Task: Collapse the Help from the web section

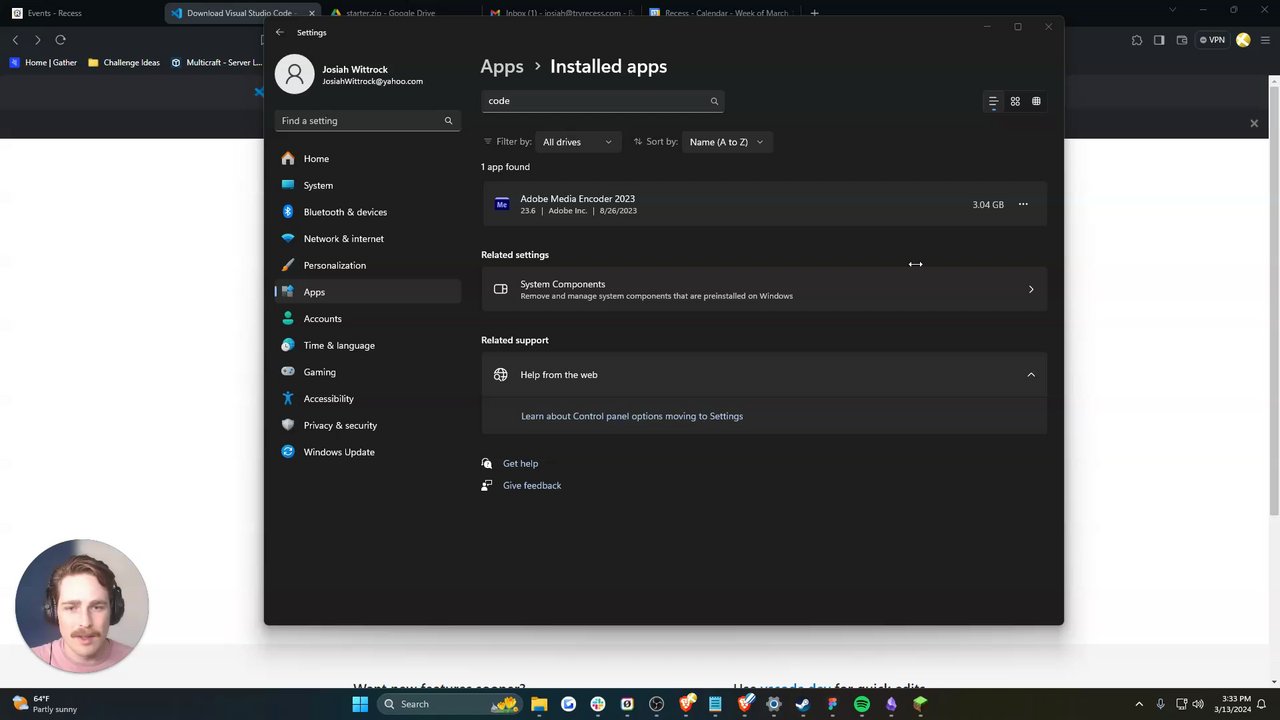Action: pyautogui.click(x=1031, y=375)
